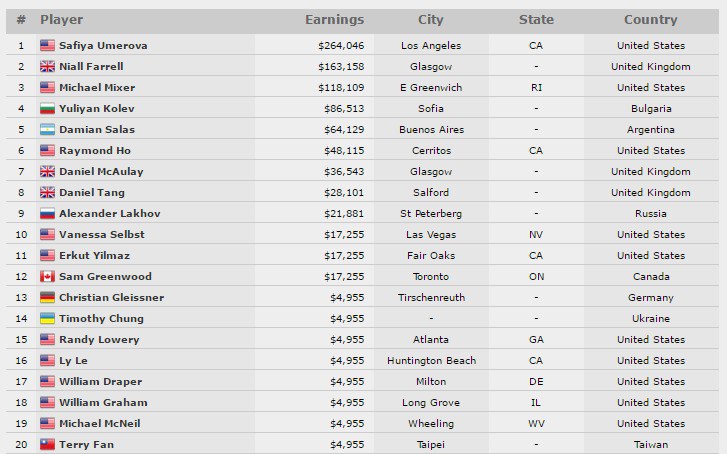Click the UK flag beside Niall Farrell
727x454 pixels.
pyautogui.click(x=47, y=67)
